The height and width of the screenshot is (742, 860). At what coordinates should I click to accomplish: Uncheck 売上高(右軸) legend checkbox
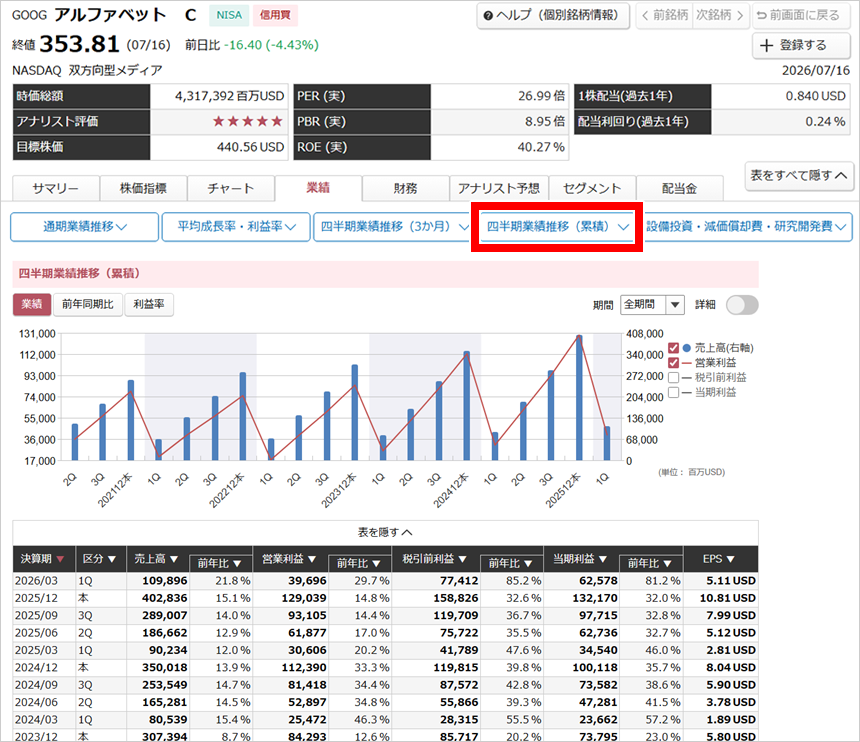point(674,348)
